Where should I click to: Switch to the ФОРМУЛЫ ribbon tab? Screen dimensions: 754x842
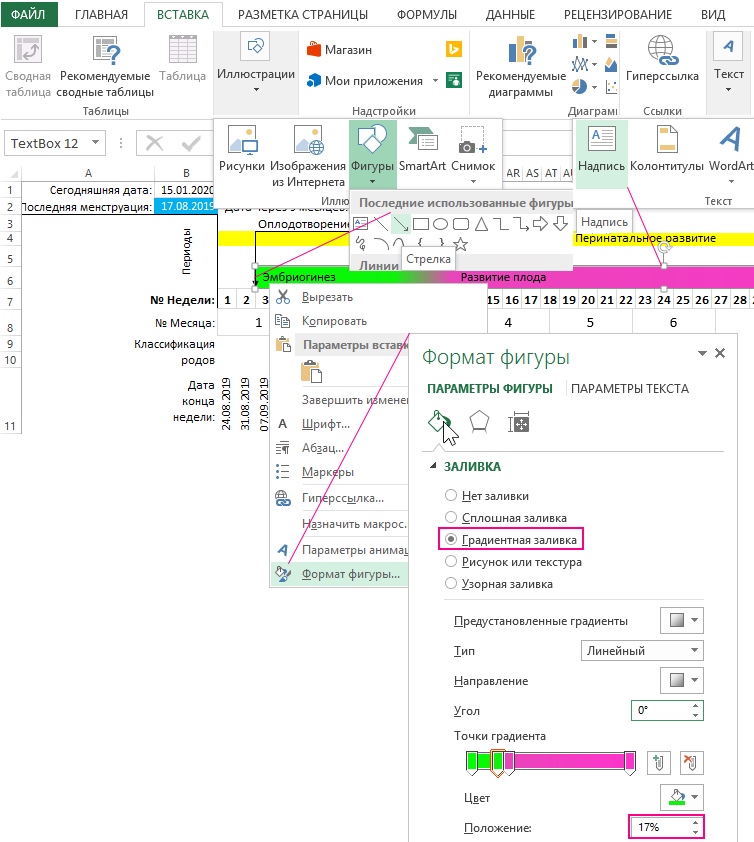pos(426,14)
